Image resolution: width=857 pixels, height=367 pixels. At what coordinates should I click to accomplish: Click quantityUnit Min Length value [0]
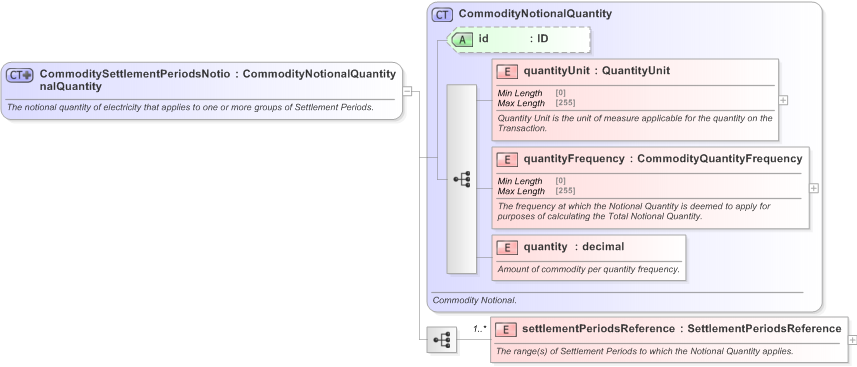click(560, 93)
